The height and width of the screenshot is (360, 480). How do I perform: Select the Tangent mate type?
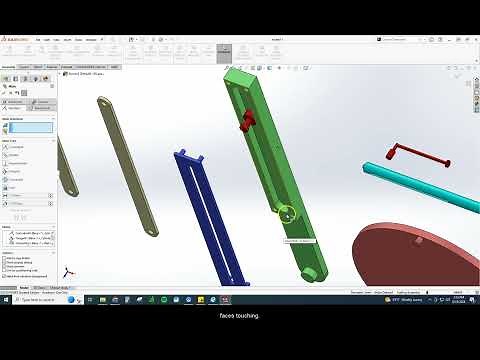[12, 171]
